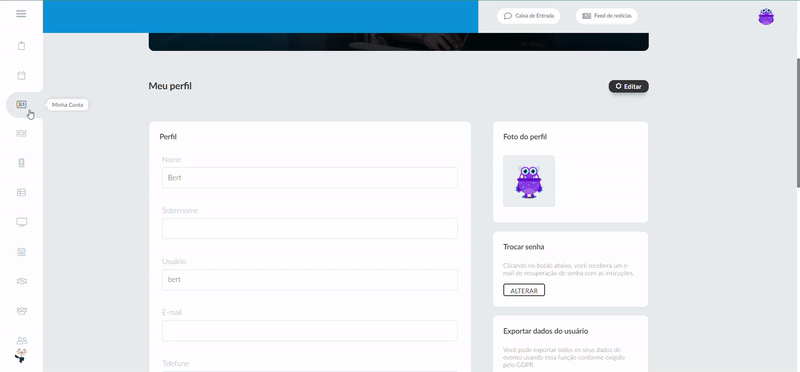Open Caixa de Entrada
The image size is (800, 372).
[528, 16]
